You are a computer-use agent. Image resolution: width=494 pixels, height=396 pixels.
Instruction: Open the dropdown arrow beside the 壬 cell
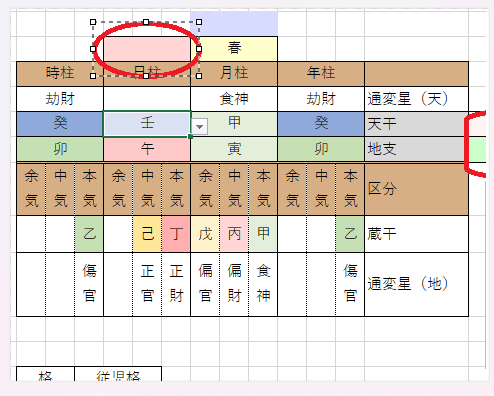coord(200,126)
